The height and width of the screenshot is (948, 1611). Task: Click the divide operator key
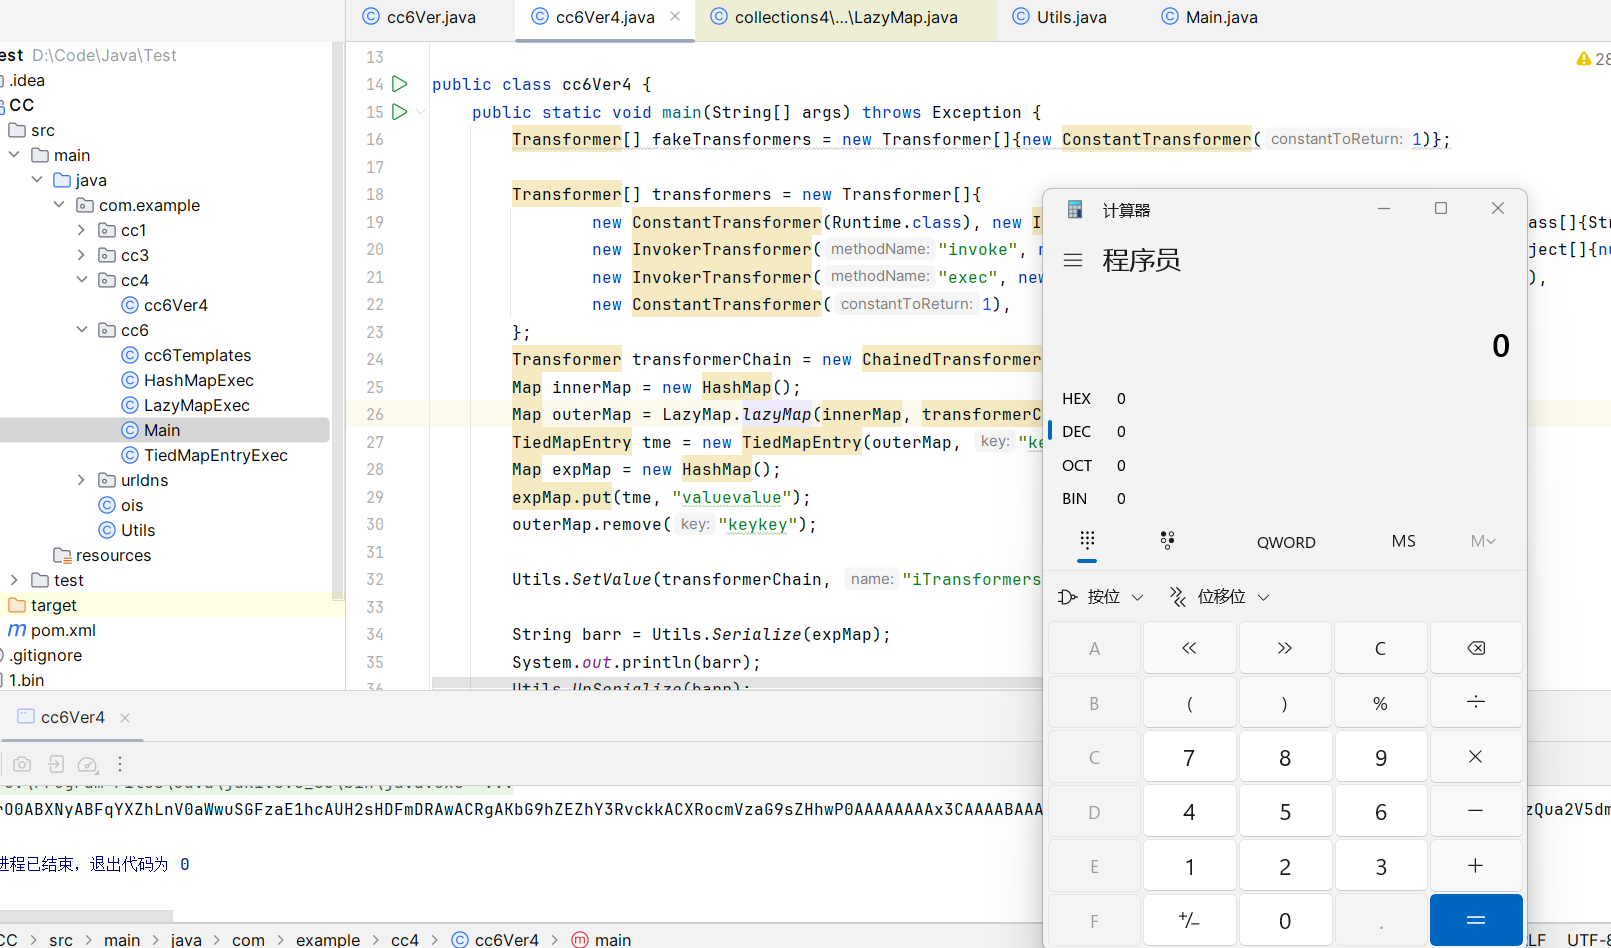[x=1476, y=703]
